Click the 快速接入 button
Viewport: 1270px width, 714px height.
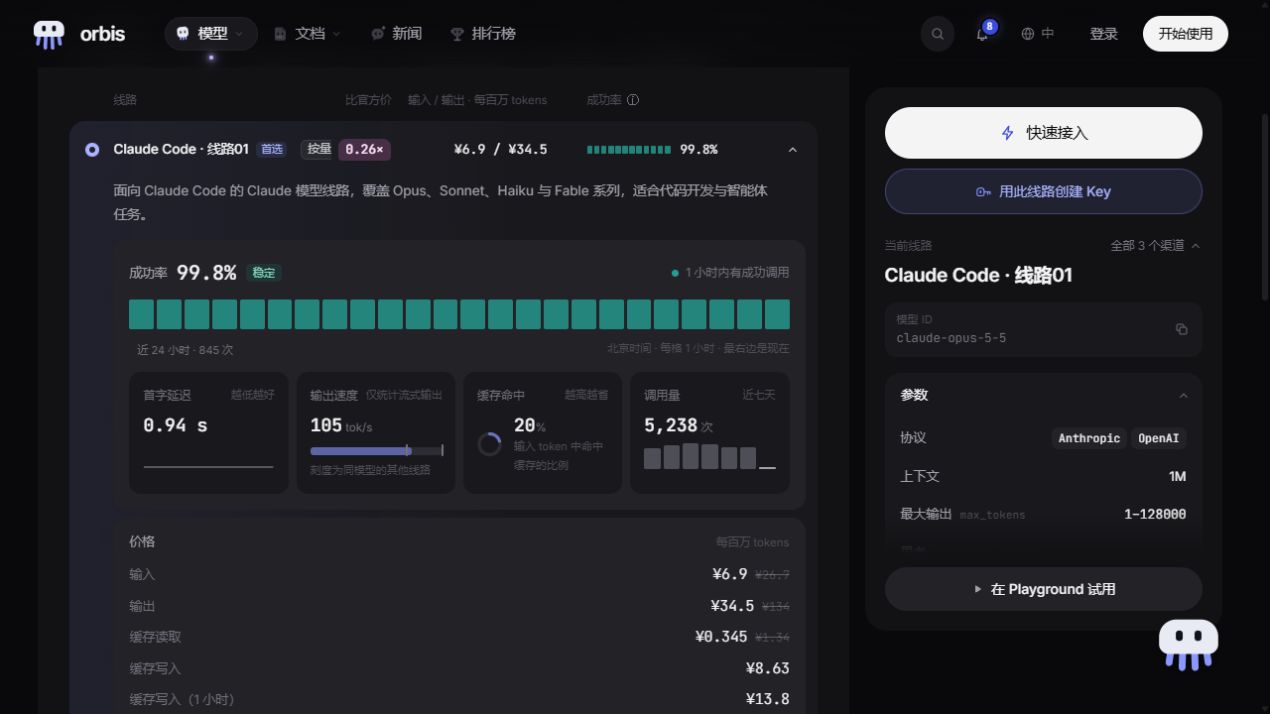coord(1043,133)
